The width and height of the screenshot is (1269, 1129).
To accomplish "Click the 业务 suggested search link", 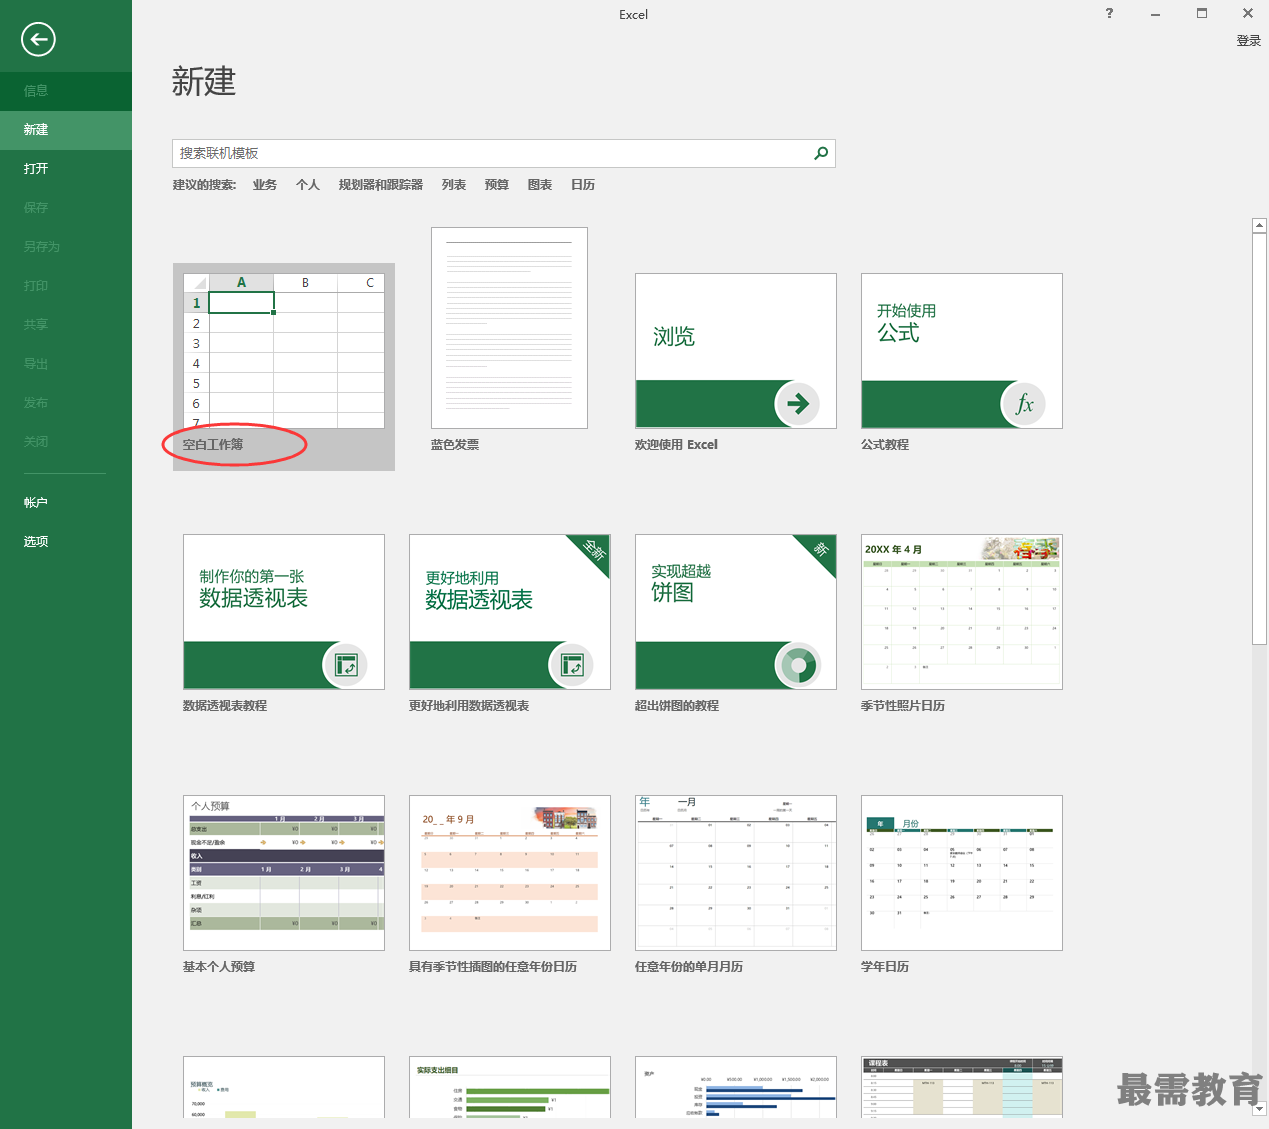I will 265,185.
